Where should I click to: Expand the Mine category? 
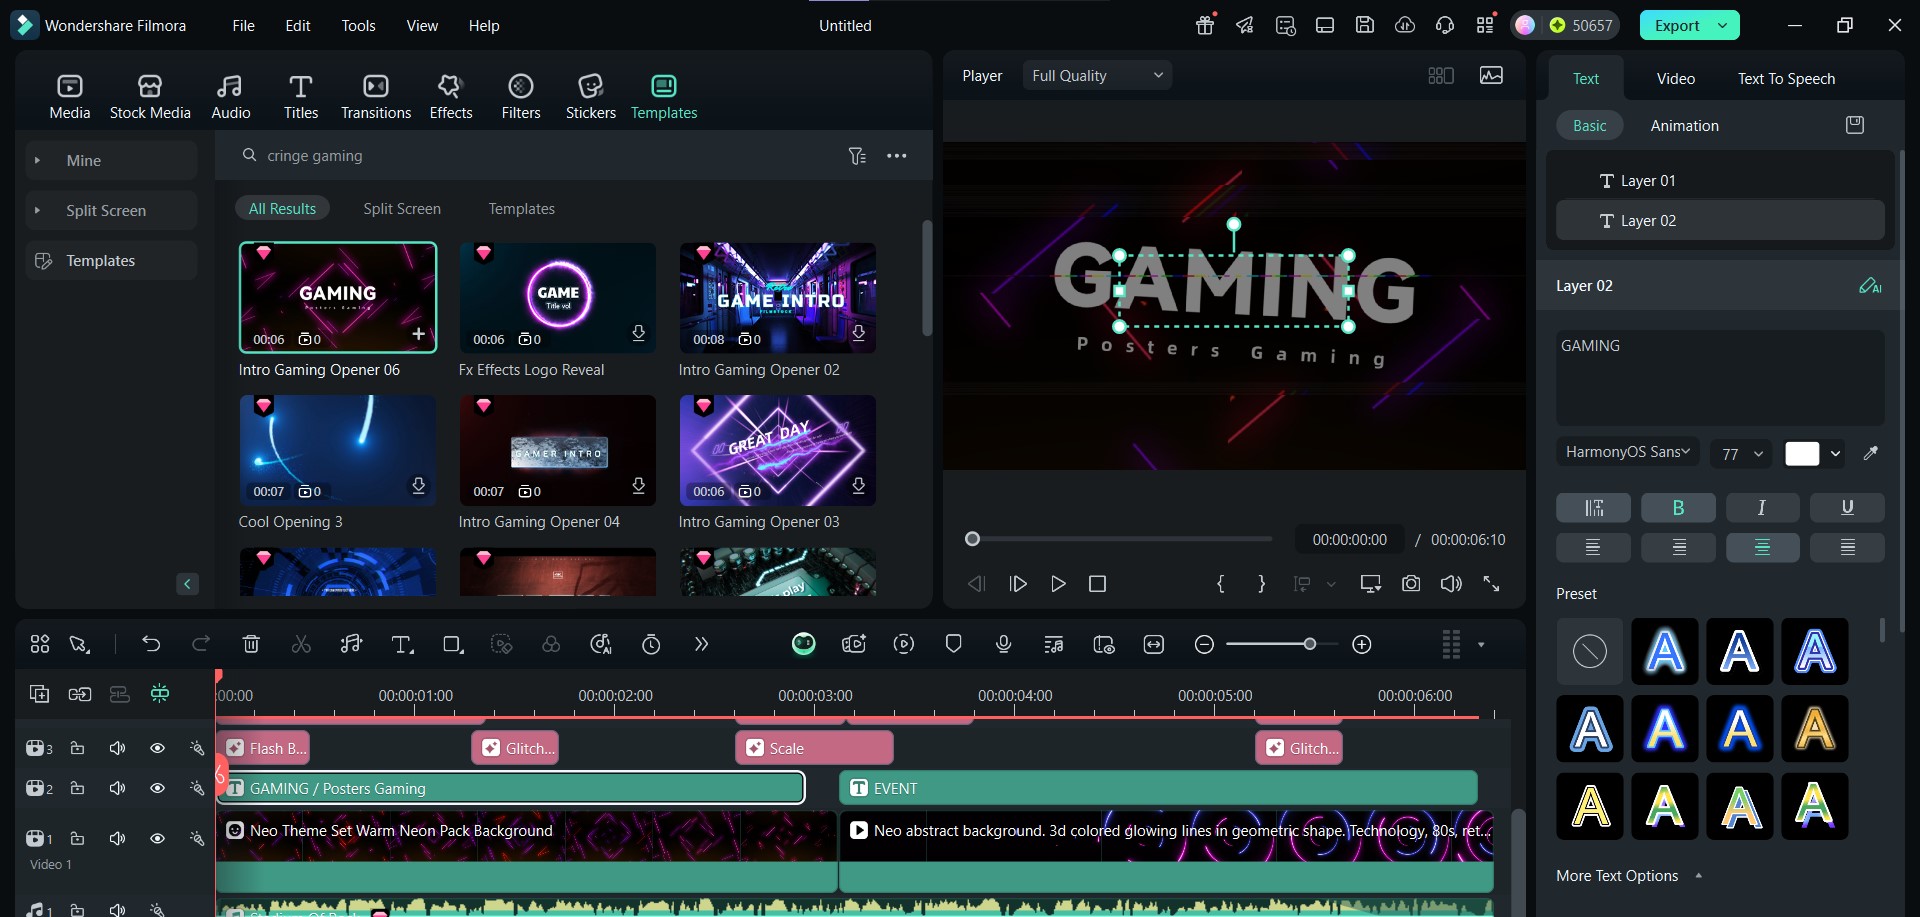pos(38,160)
